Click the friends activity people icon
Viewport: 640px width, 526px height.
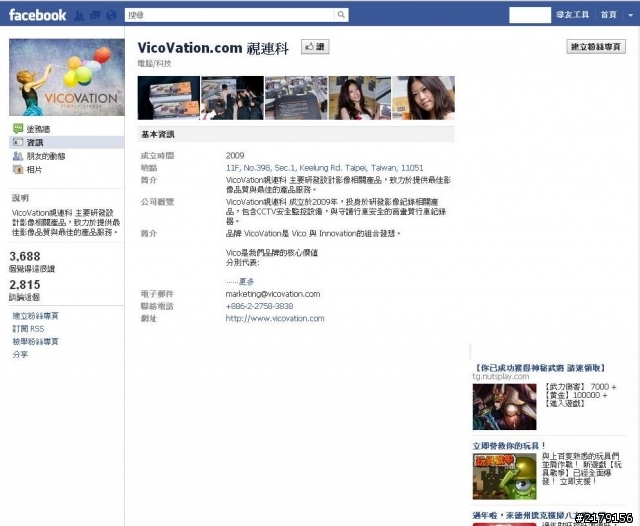pos(18,156)
